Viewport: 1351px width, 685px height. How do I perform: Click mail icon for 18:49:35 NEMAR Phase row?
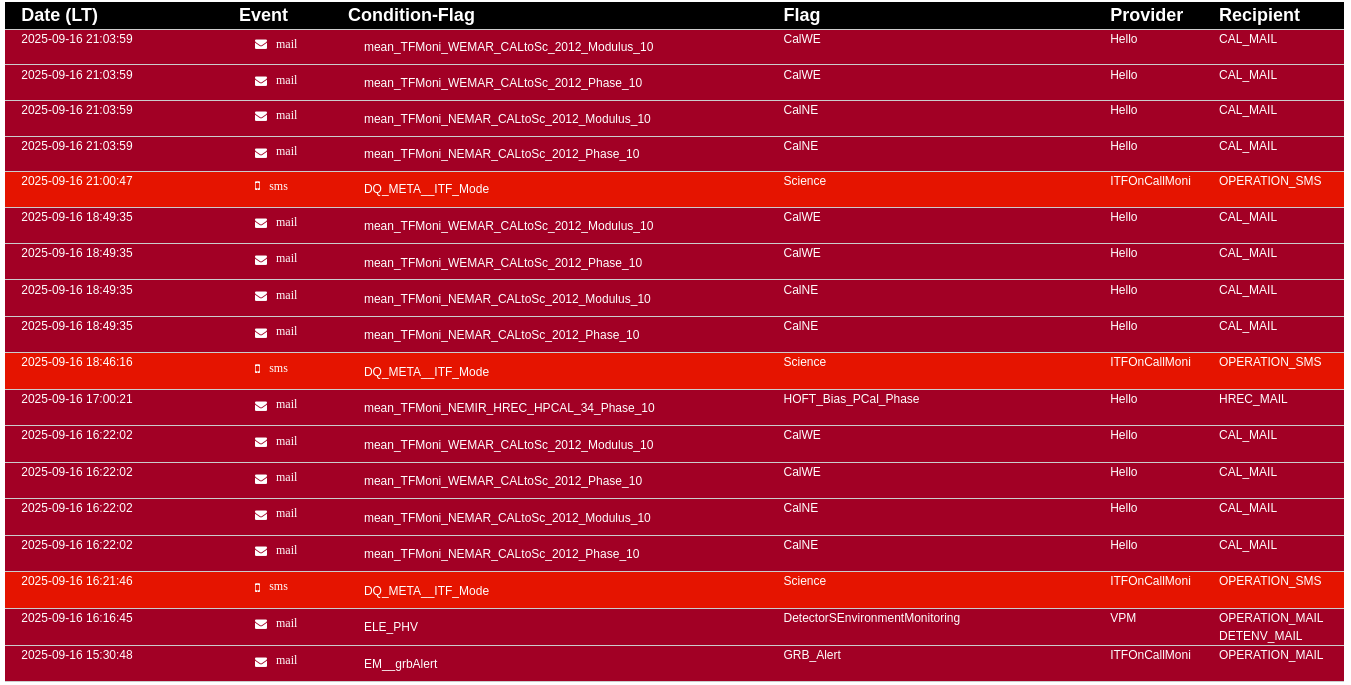click(x=261, y=333)
